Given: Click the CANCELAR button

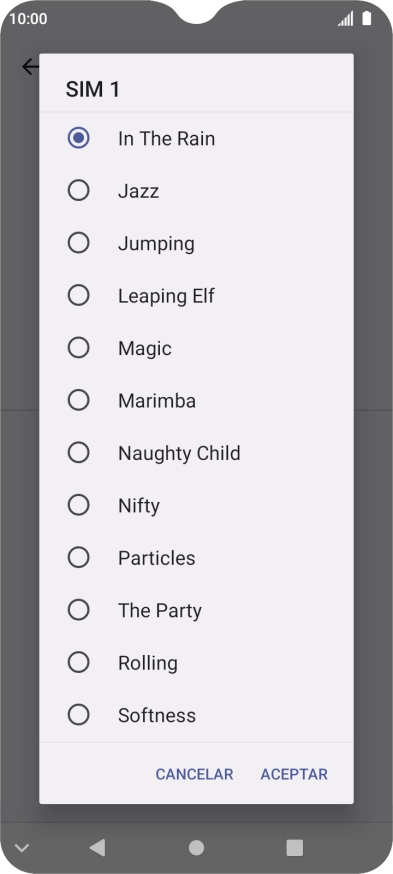Looking at the screenshot, I should coord(194,774).
